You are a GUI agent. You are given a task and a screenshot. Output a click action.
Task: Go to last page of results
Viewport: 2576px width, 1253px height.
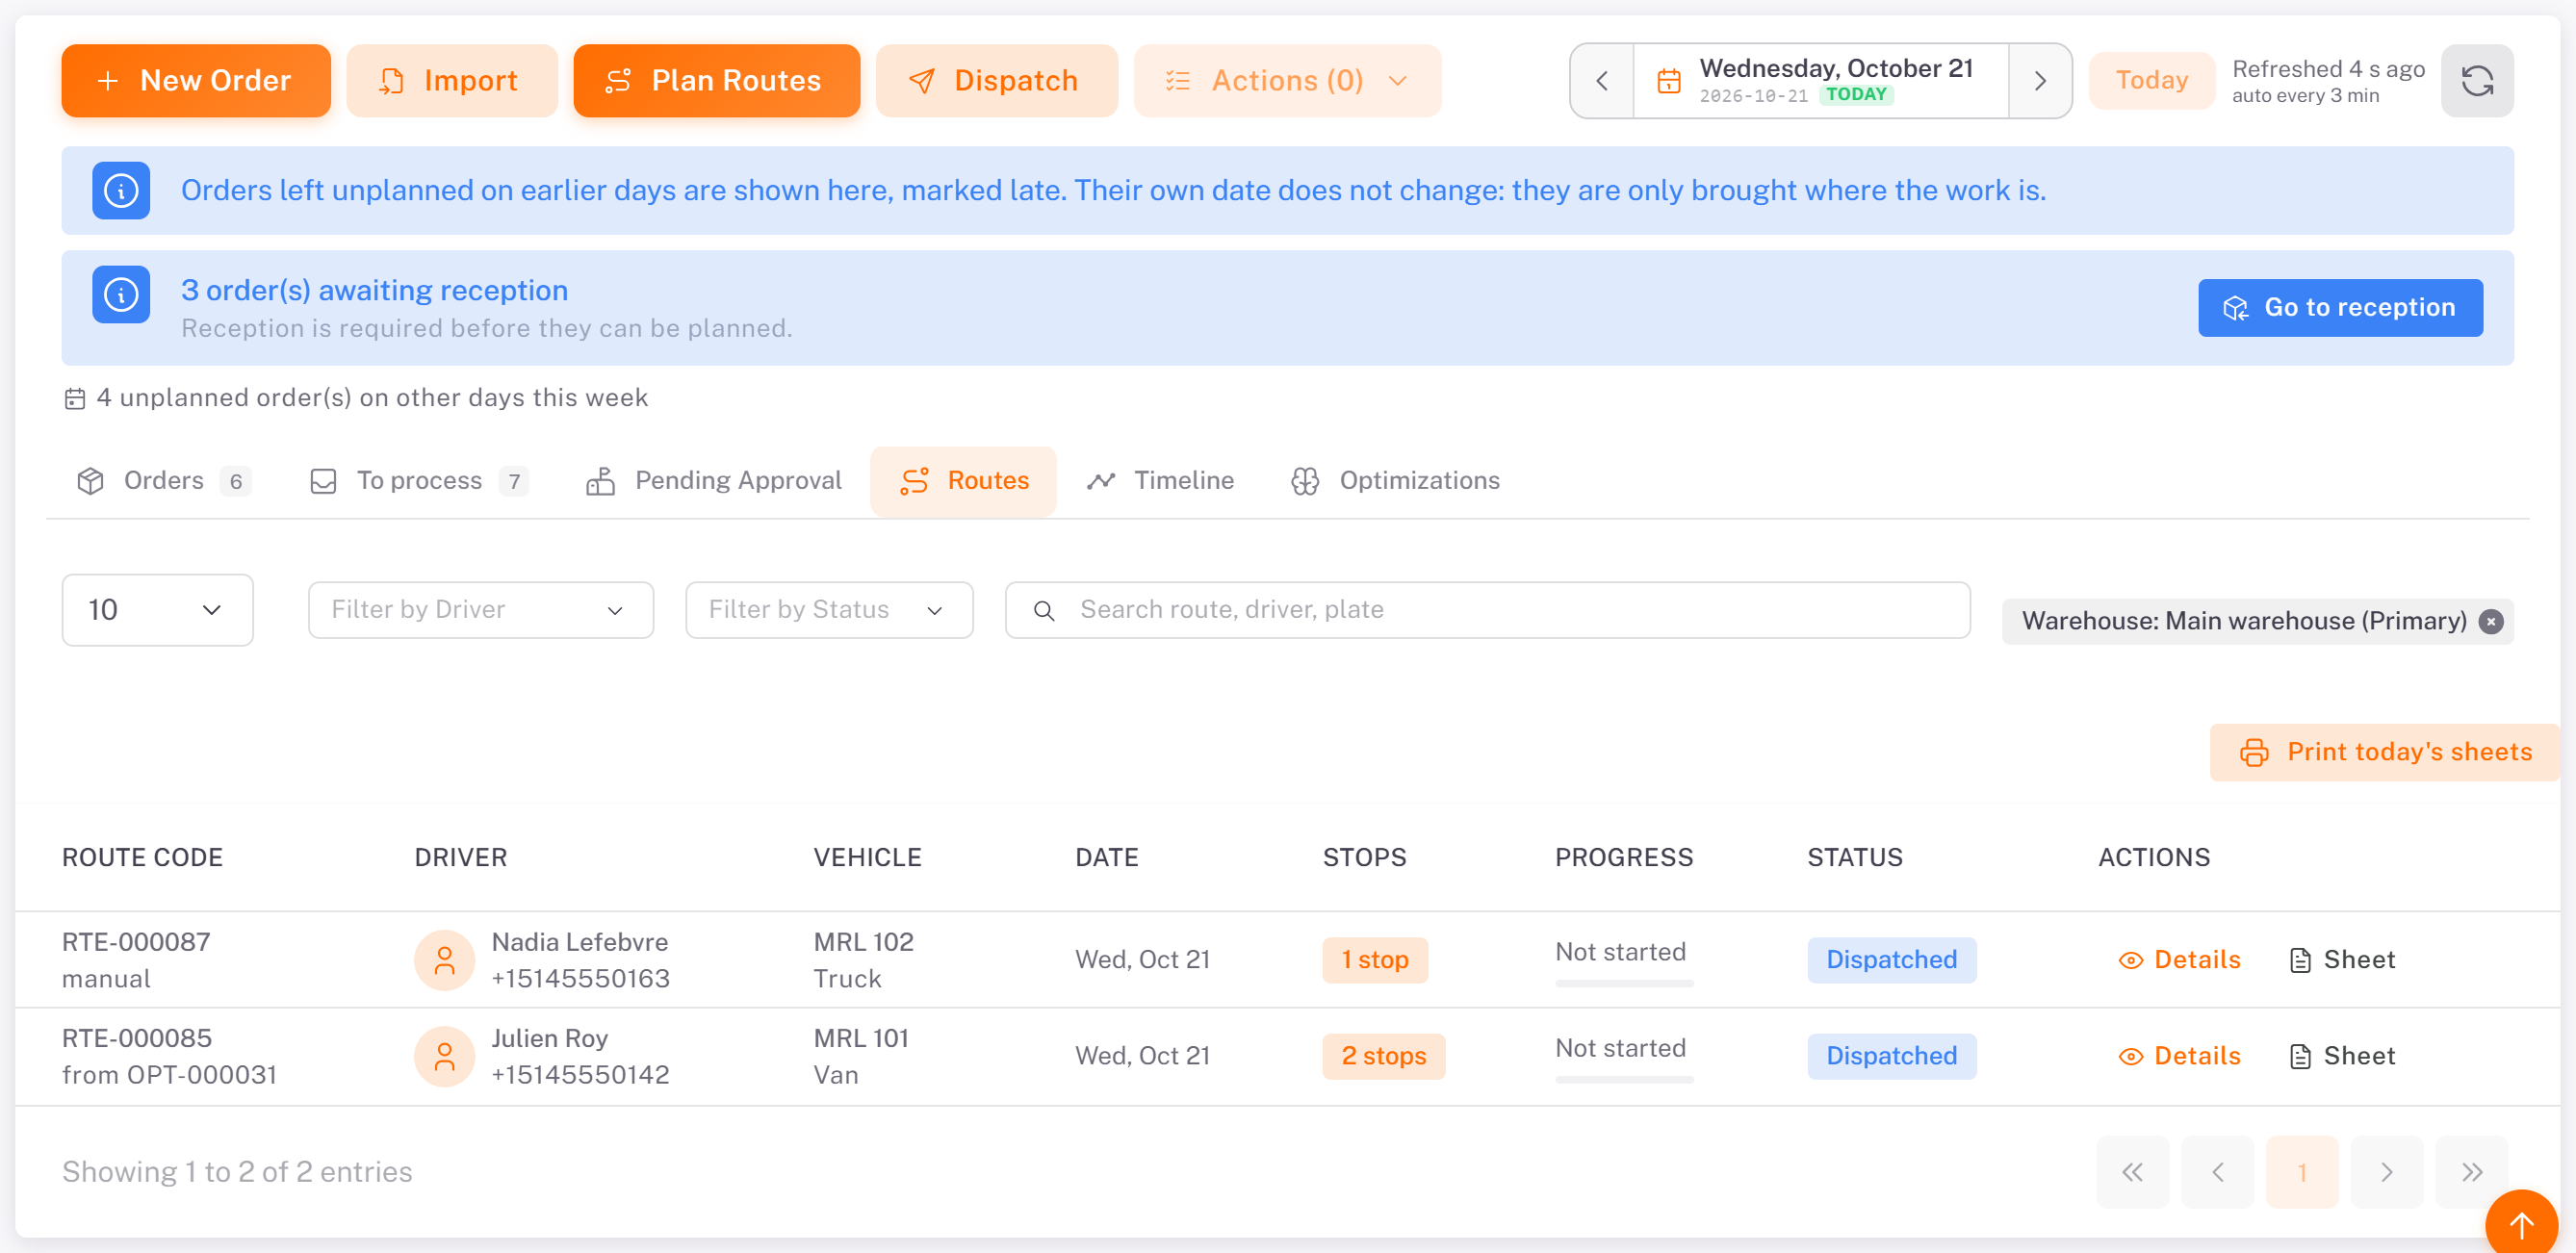click(x=2472, y=1171)
